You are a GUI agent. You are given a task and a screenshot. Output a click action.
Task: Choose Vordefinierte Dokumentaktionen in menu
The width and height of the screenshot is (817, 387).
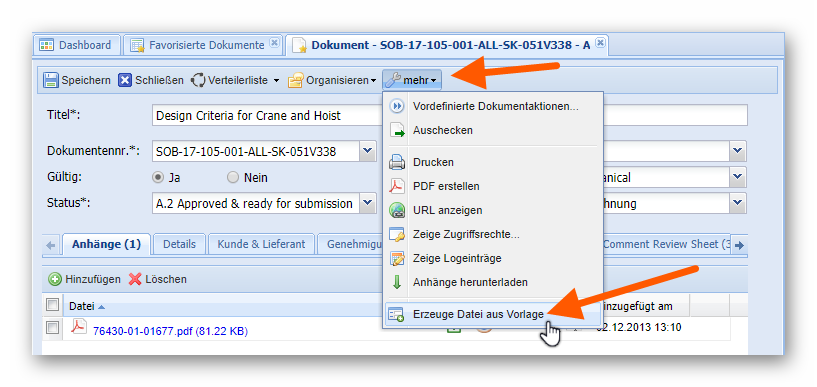tap(493, 106)
